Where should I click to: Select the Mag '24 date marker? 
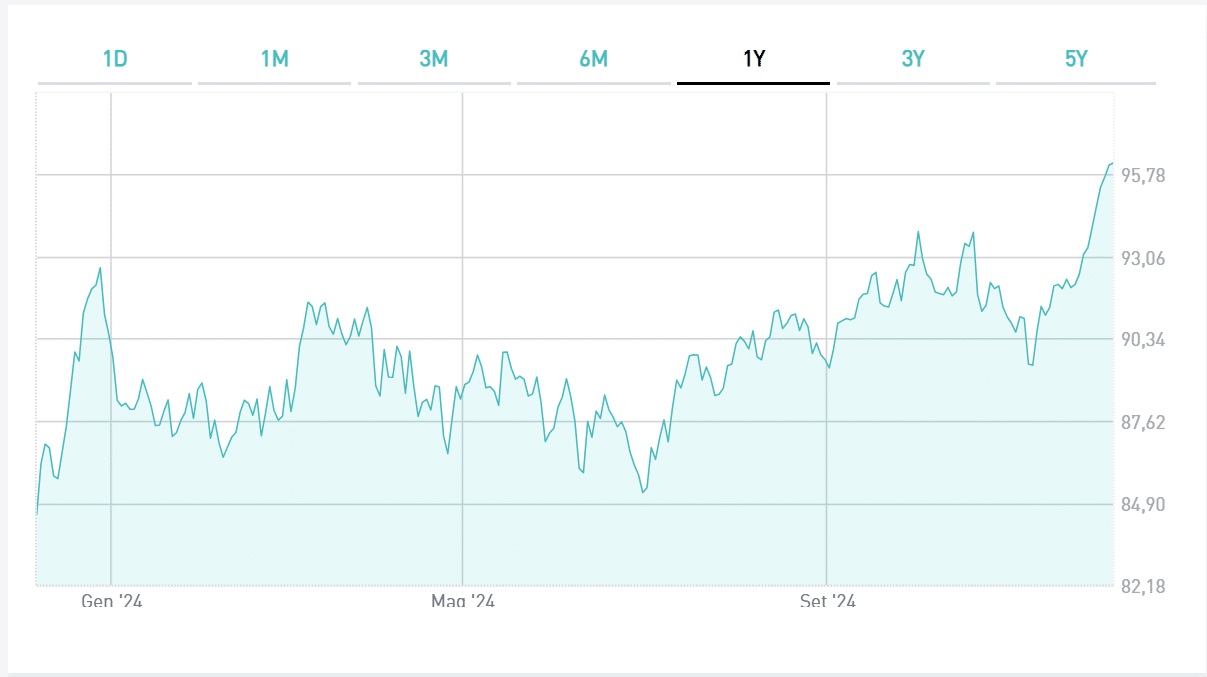click(463, 601)
